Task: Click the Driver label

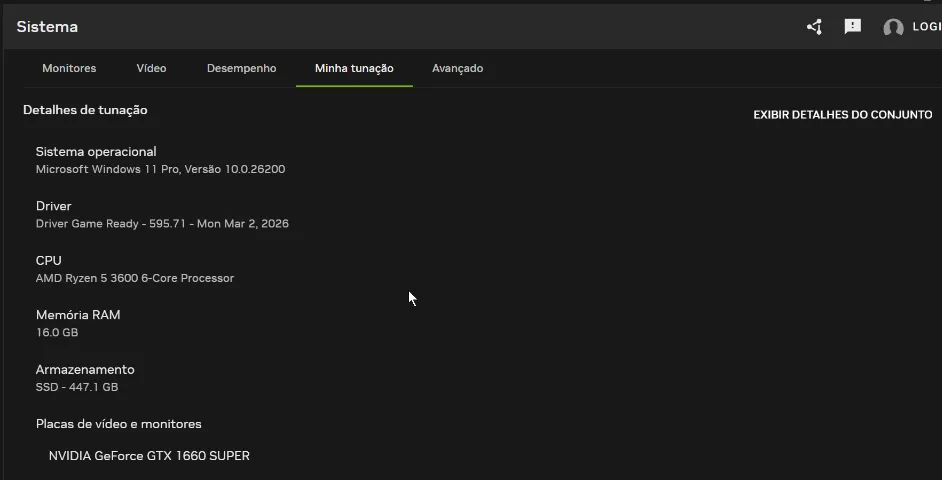Action: (53, 206)
